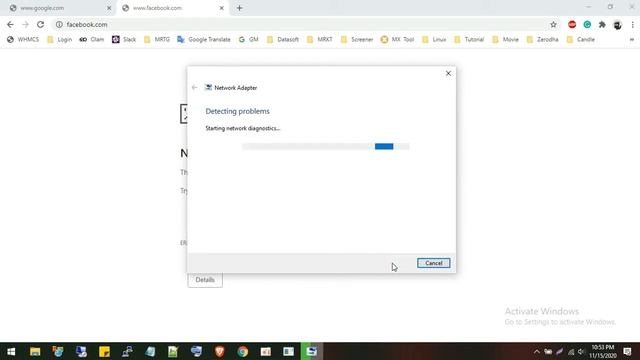The width and height of the screenshot is (640, 360).
Task: Open the MX Tool bookmark
Action: tap(397, 40)
